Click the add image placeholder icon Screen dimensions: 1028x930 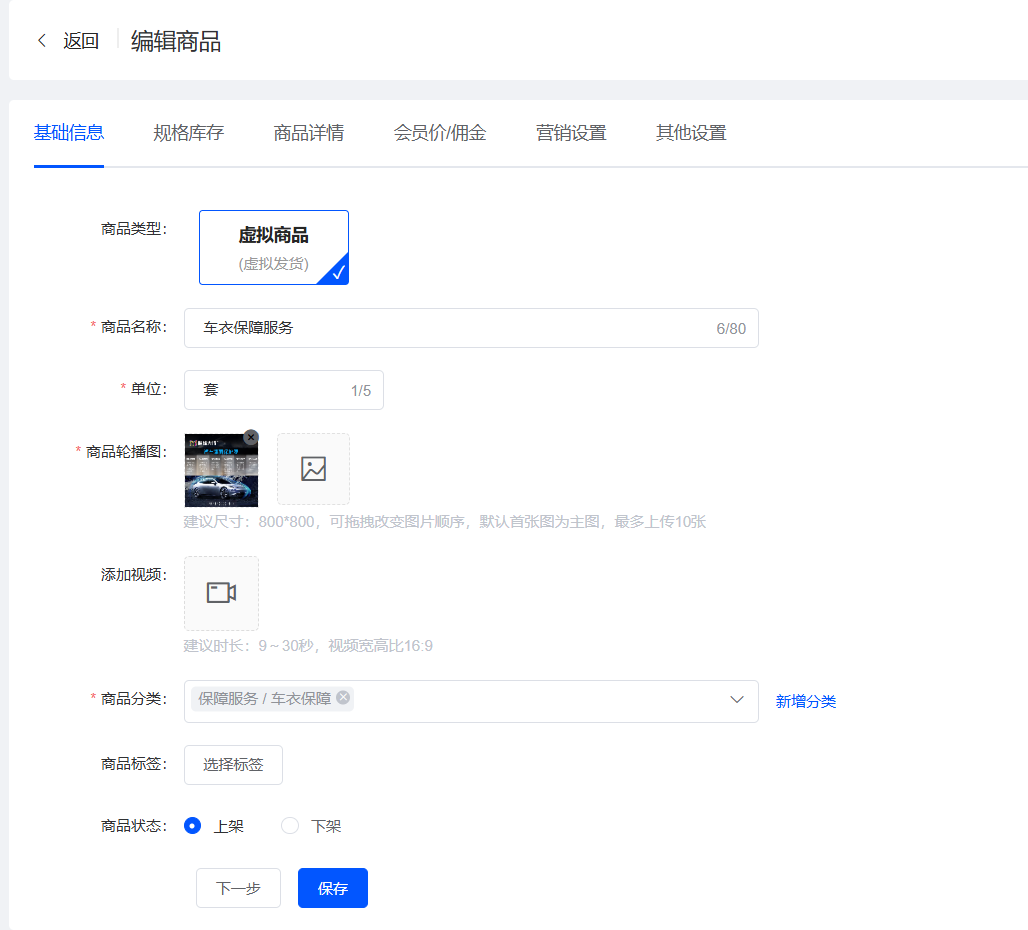(314, 469)
